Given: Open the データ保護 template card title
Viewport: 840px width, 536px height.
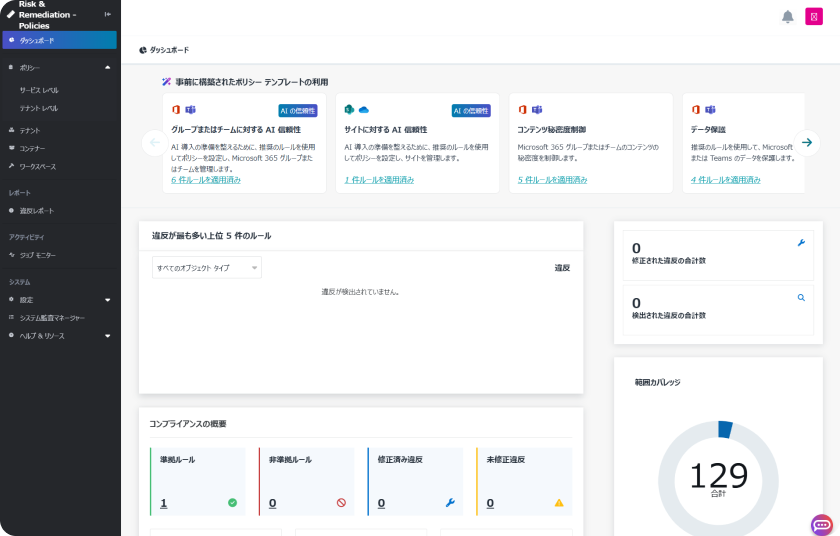Looking at the screenshot, I should [x=708, y=130].
